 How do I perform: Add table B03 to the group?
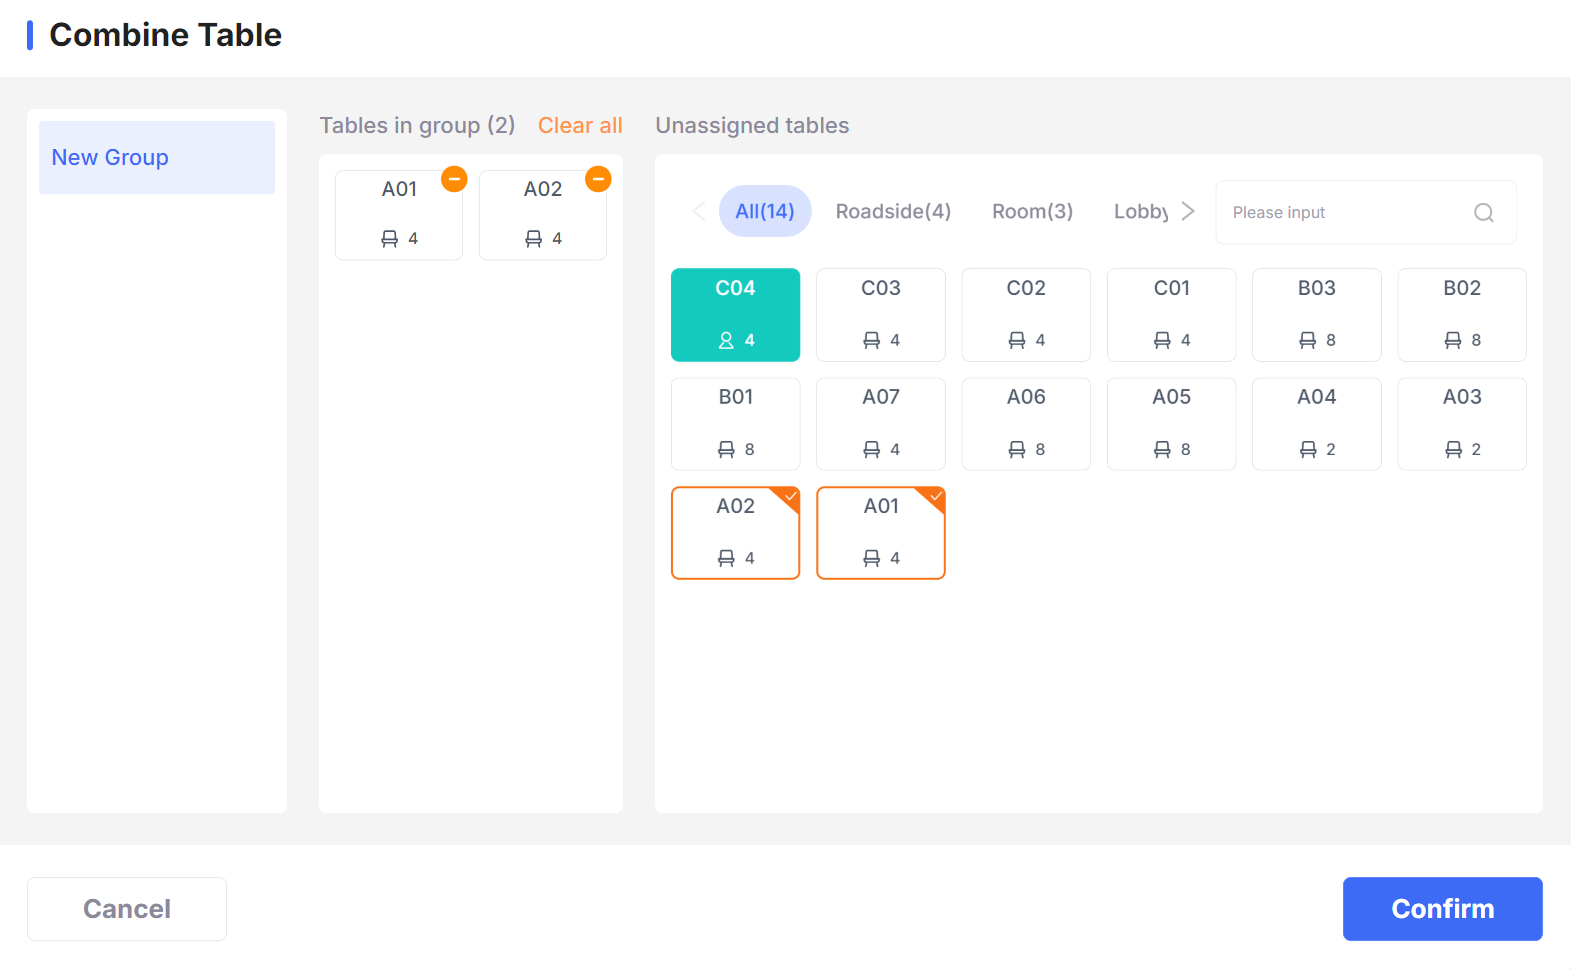tap(1316, 314)
